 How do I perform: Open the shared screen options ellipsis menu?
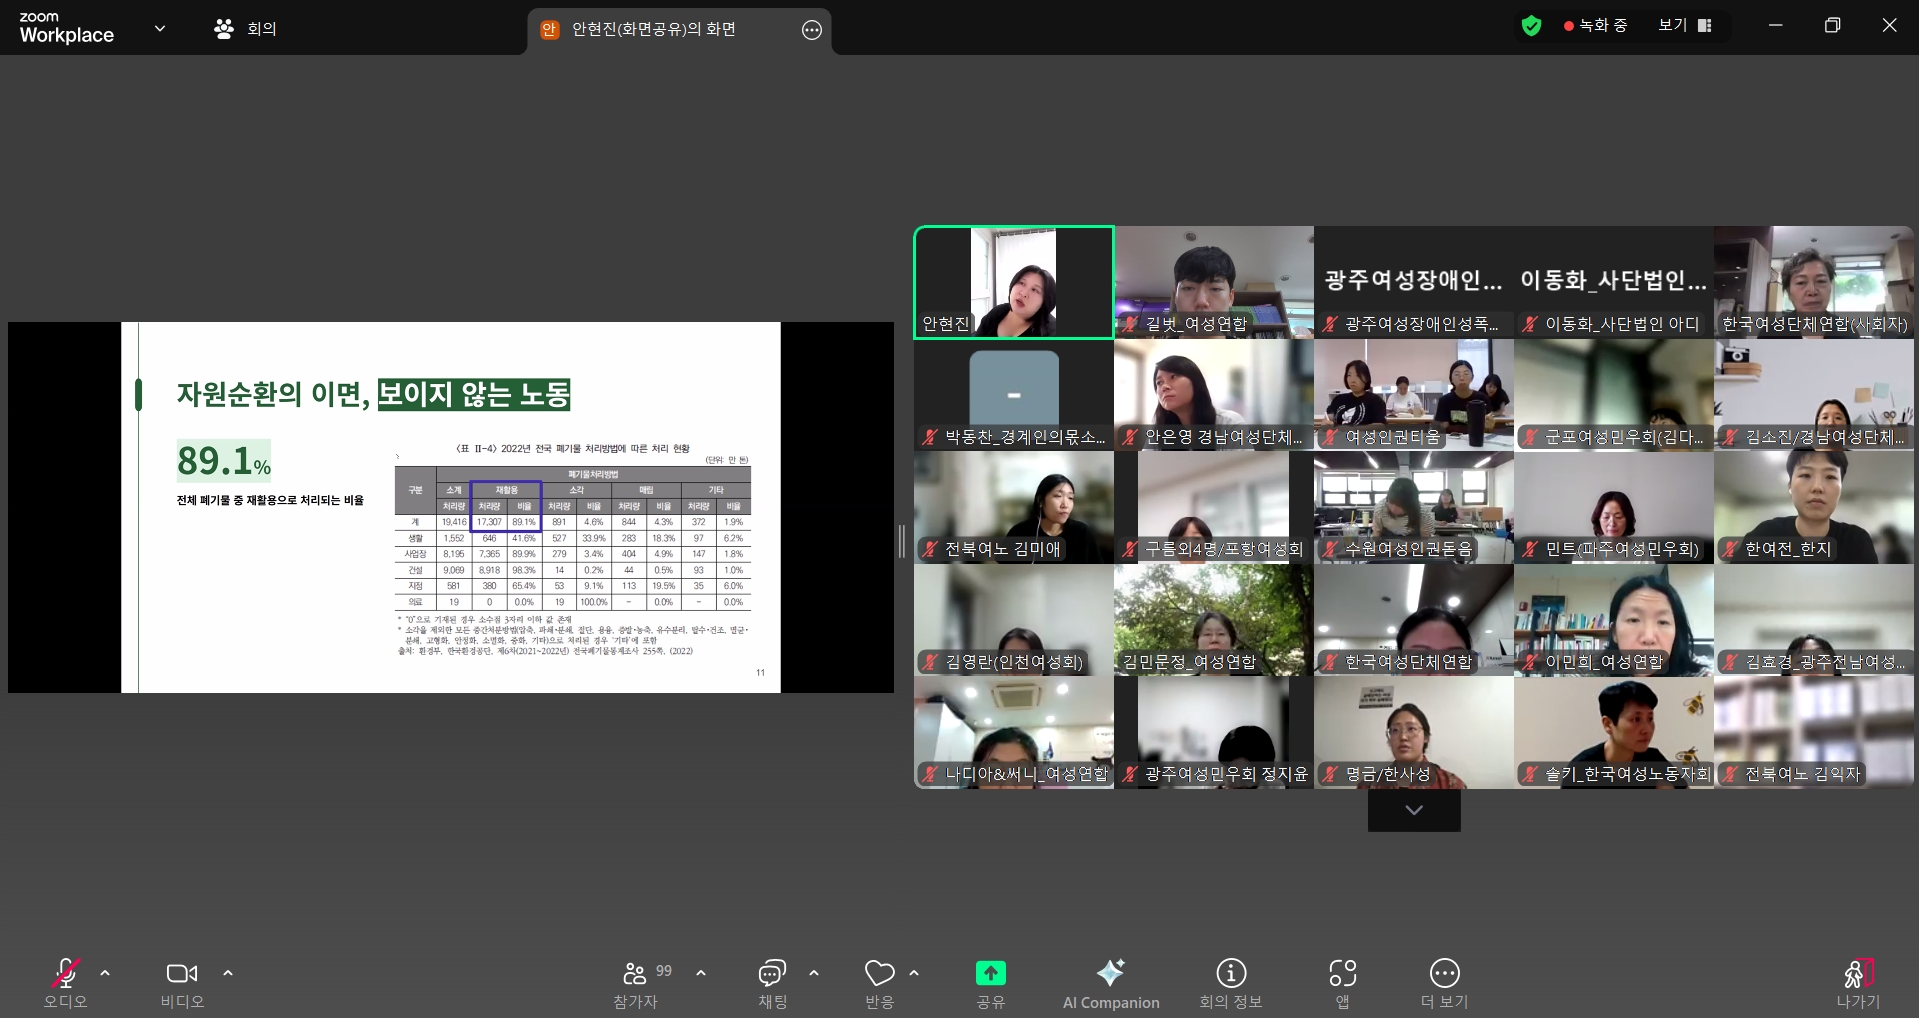[x=811, y=30]
